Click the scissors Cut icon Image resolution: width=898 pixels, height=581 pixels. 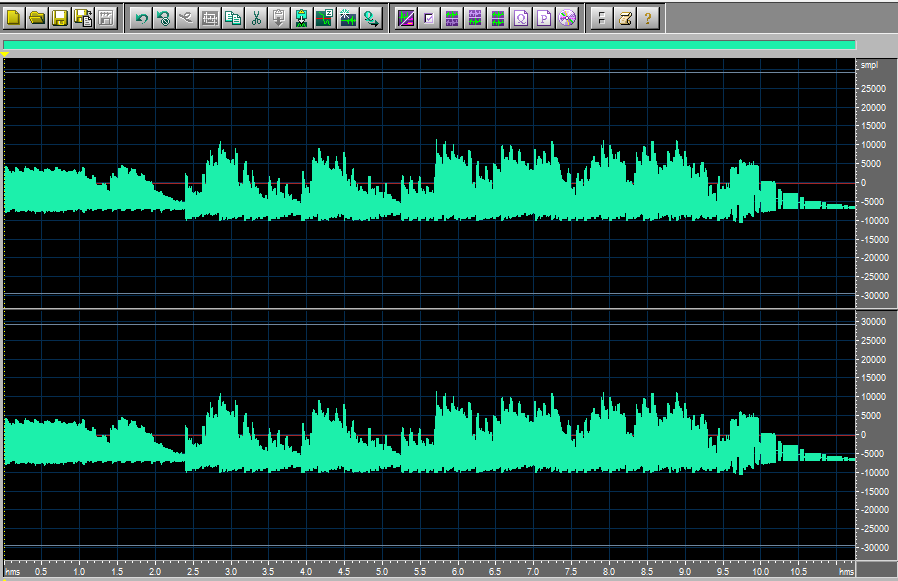(256, 17)
